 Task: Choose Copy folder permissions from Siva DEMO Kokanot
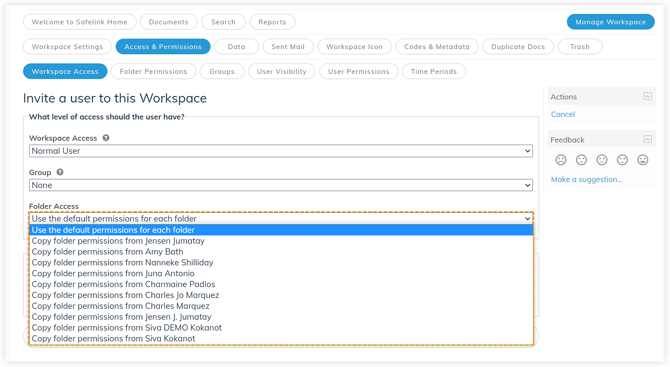(281, 328)
